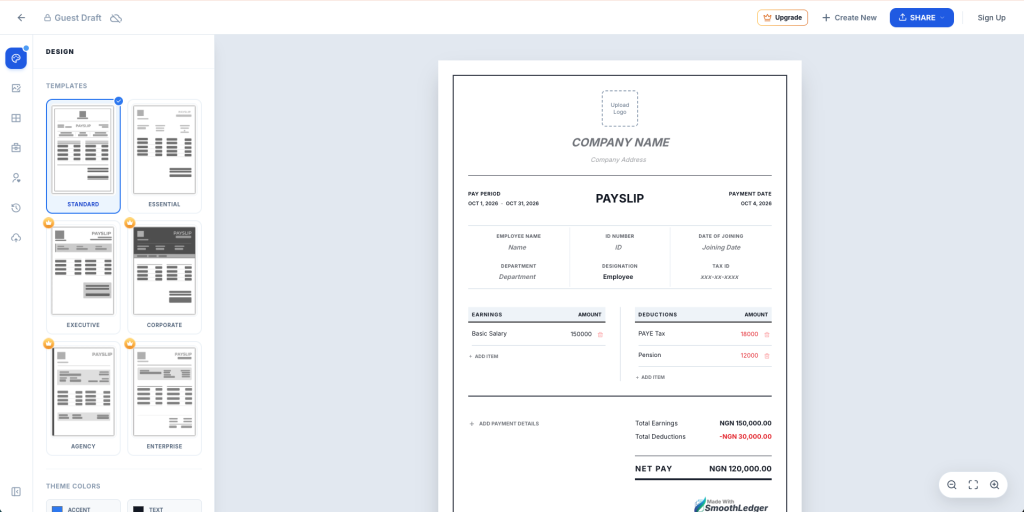Click Create New in the top bar
Image resolution: width=1024 pixels, height=512 pixels.
tap(849, 18)
